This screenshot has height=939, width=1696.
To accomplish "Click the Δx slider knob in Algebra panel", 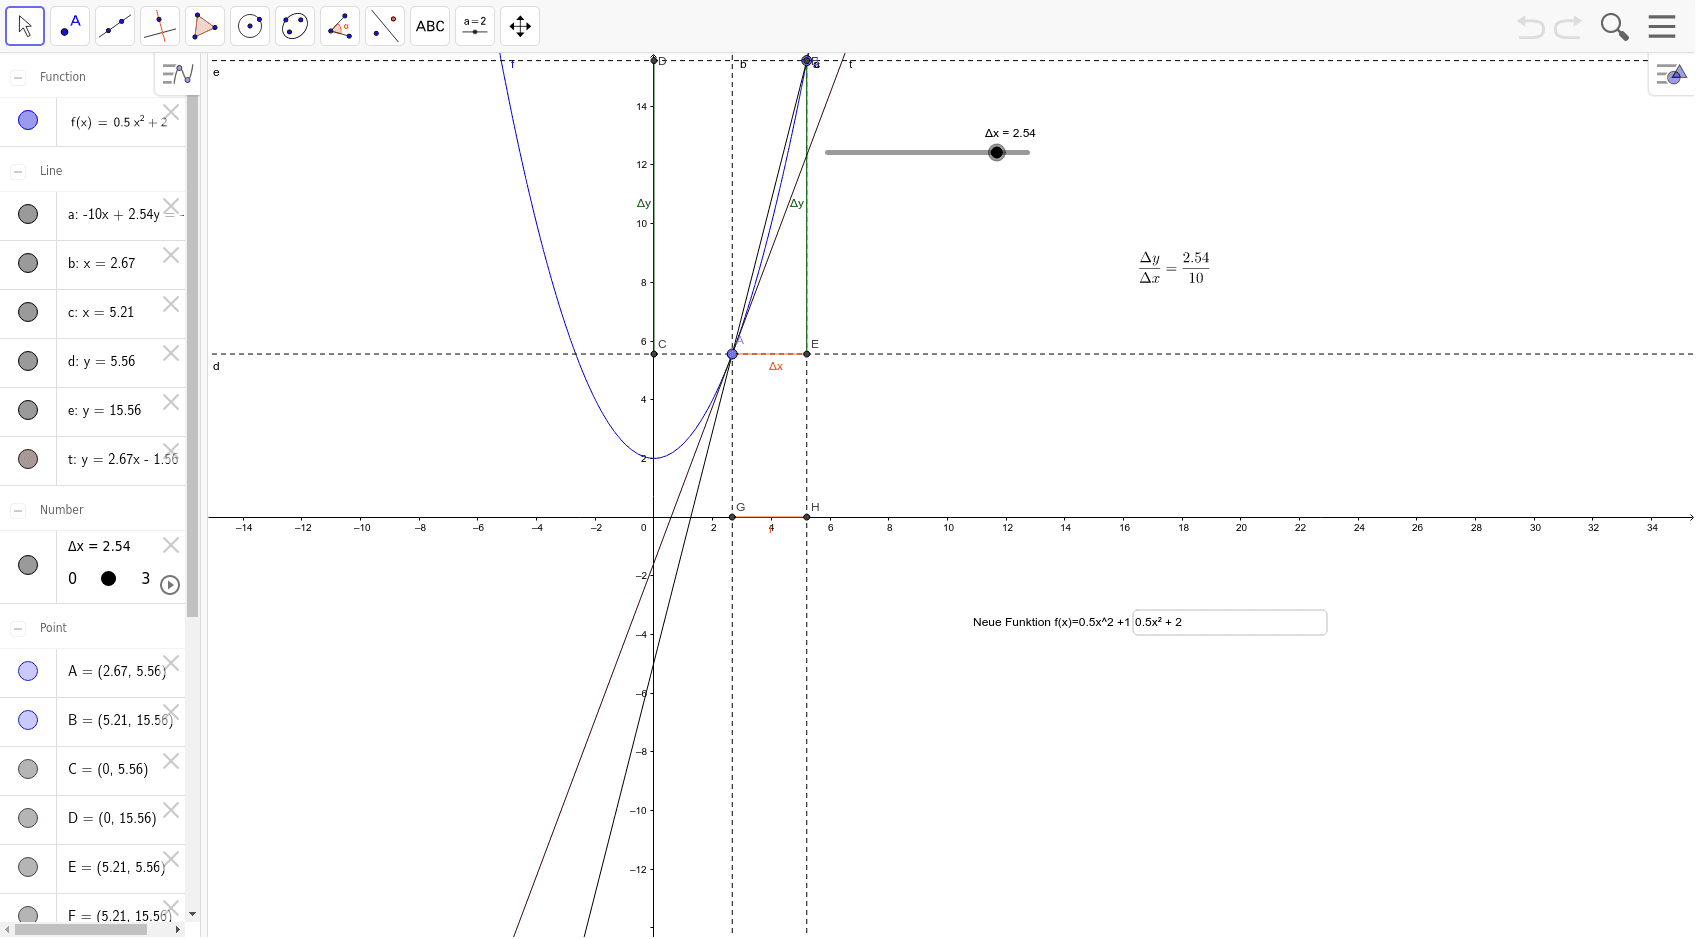I will coord(109,578).
